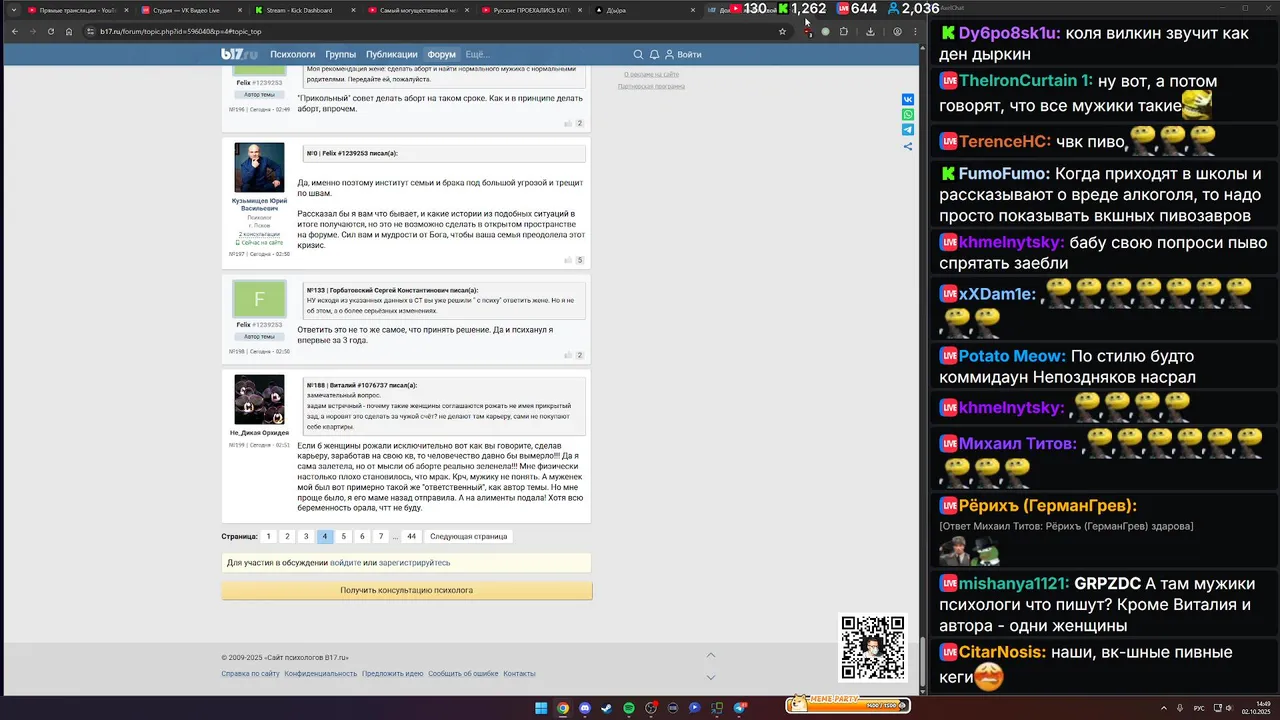Go to page 1 of topic
Image resolution: width=1280 pixels, height=720 pixels.
point(268,536)
